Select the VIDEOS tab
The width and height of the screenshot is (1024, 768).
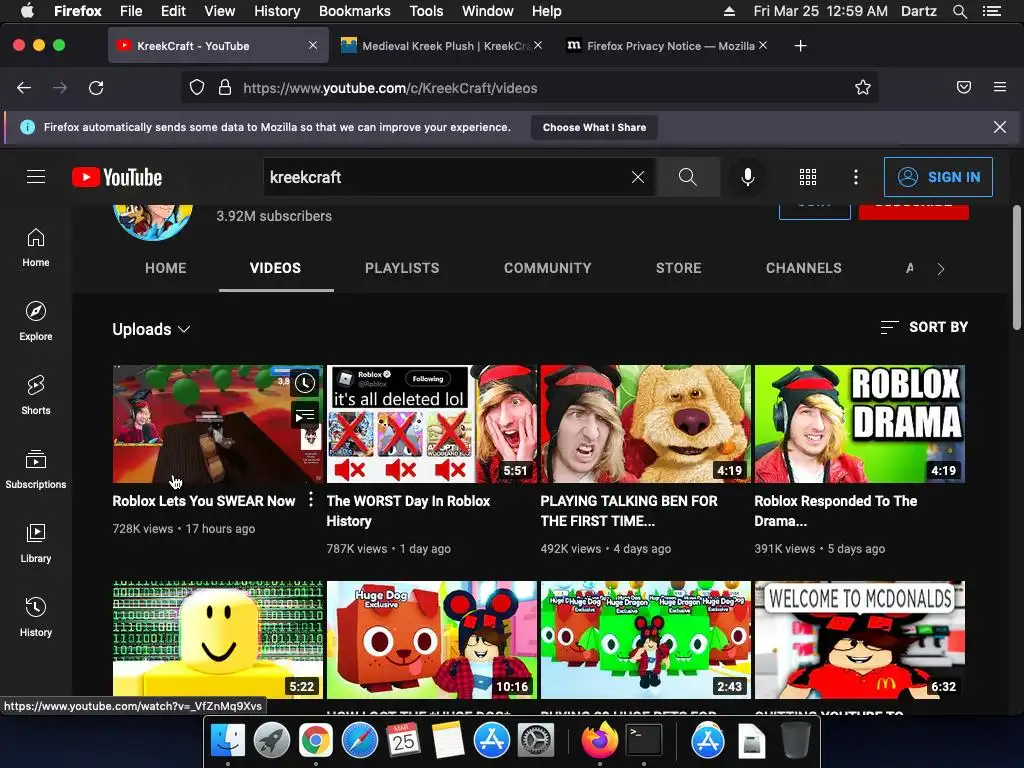(276, 268)
